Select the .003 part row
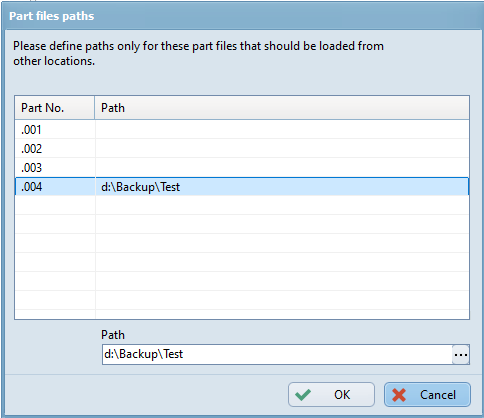Viewport: 484px width, 418px height. point(242,168)
